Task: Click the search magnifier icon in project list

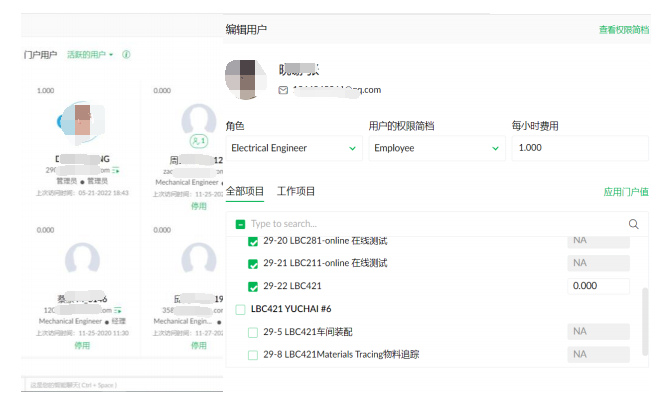Action: pos(633,224)
